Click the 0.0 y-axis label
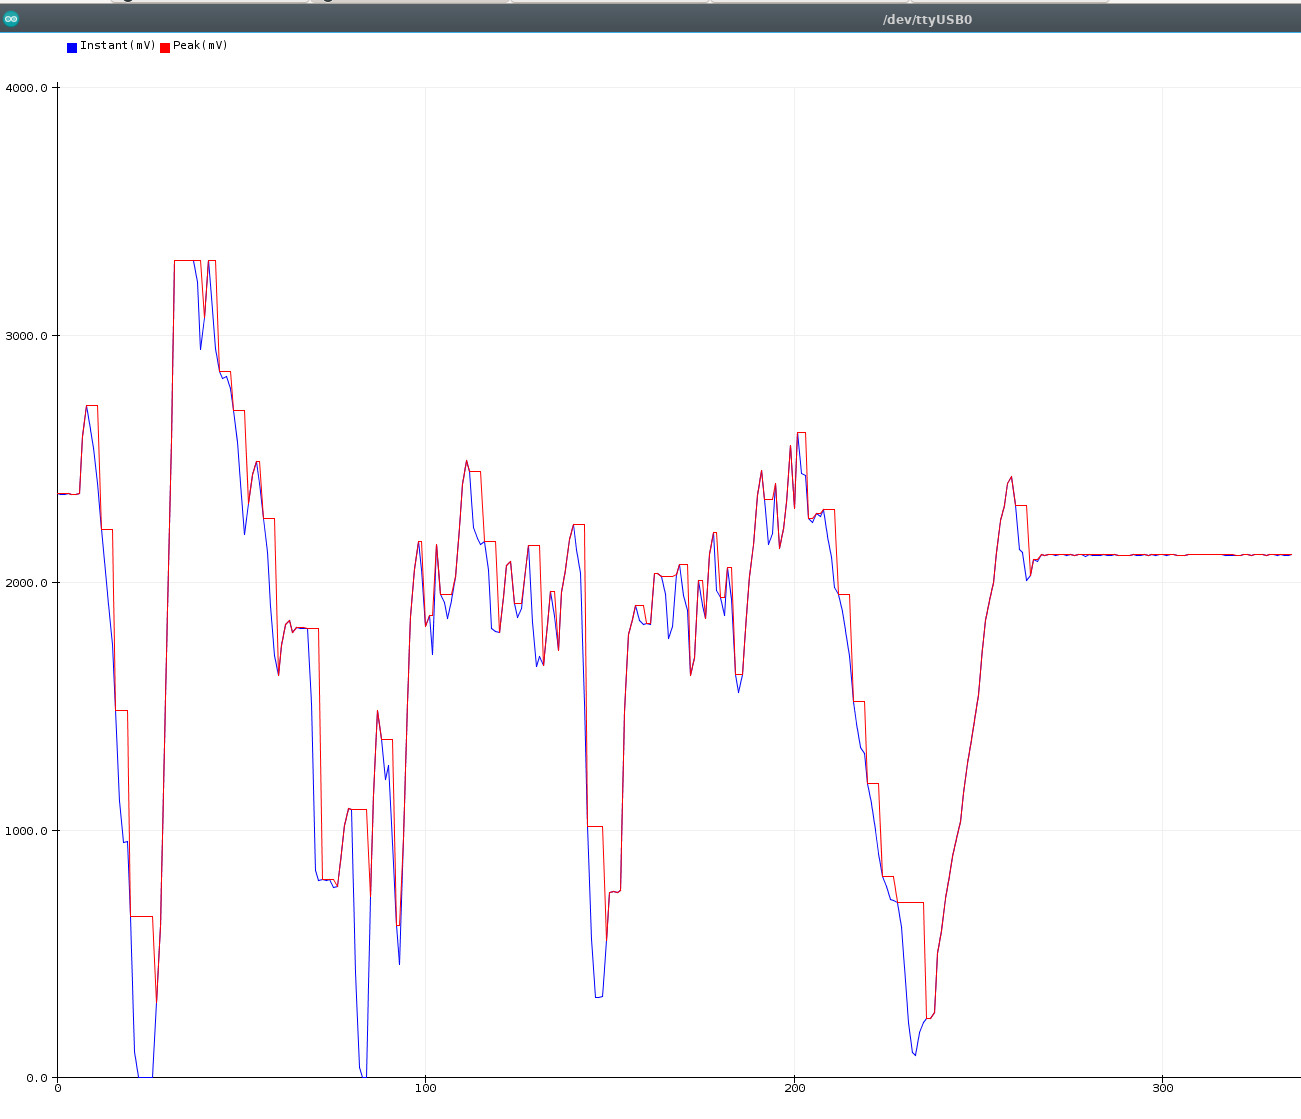Screen dimensions: 1301x1119 click(36, 1078)
